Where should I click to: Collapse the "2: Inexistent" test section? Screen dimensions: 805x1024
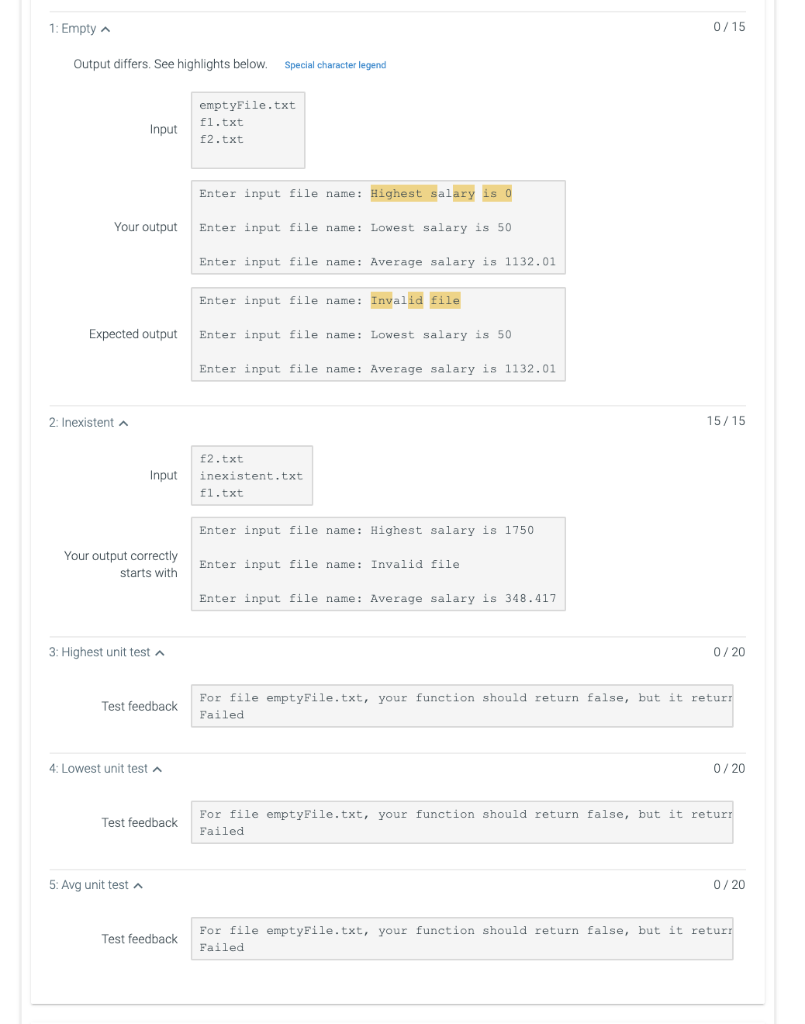tap(123, 422)
